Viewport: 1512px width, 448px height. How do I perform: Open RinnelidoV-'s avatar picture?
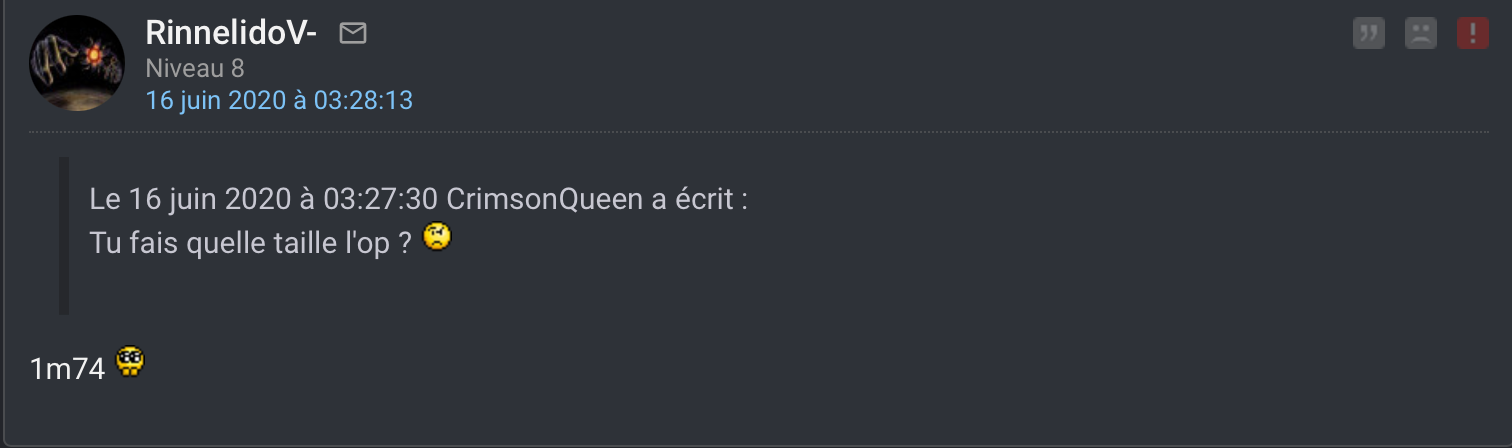[x=77, y=63]
